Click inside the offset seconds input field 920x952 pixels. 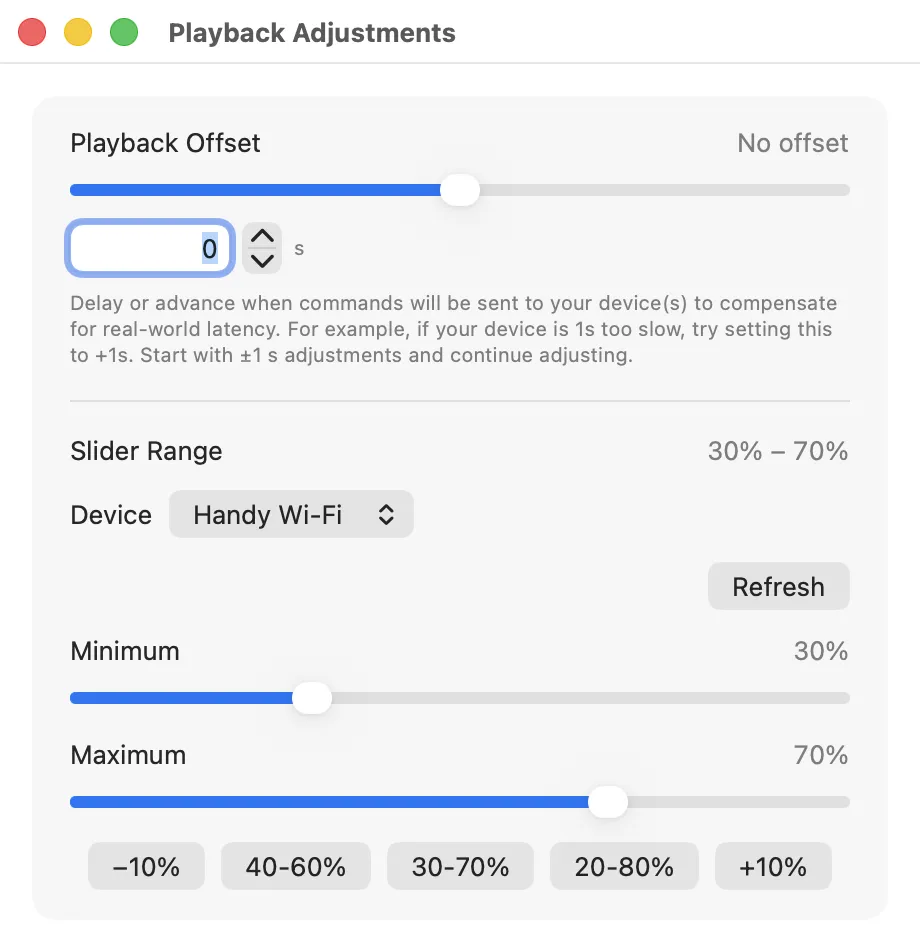click(x=150, y=247)
